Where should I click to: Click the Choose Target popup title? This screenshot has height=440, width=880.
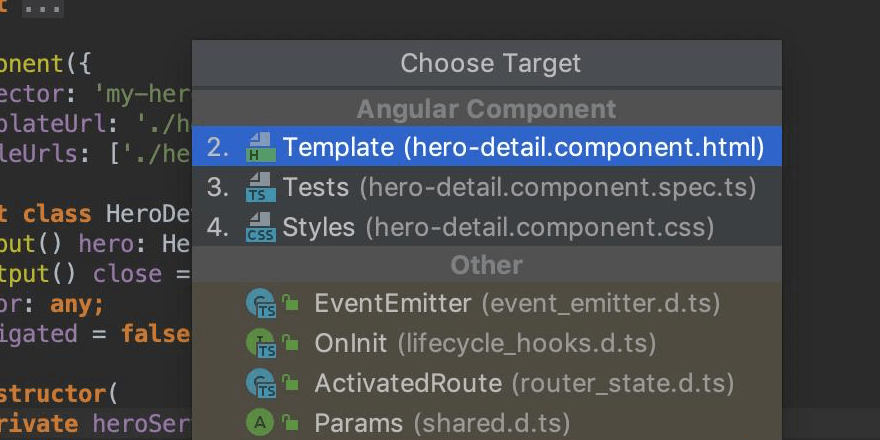point(490,64)
